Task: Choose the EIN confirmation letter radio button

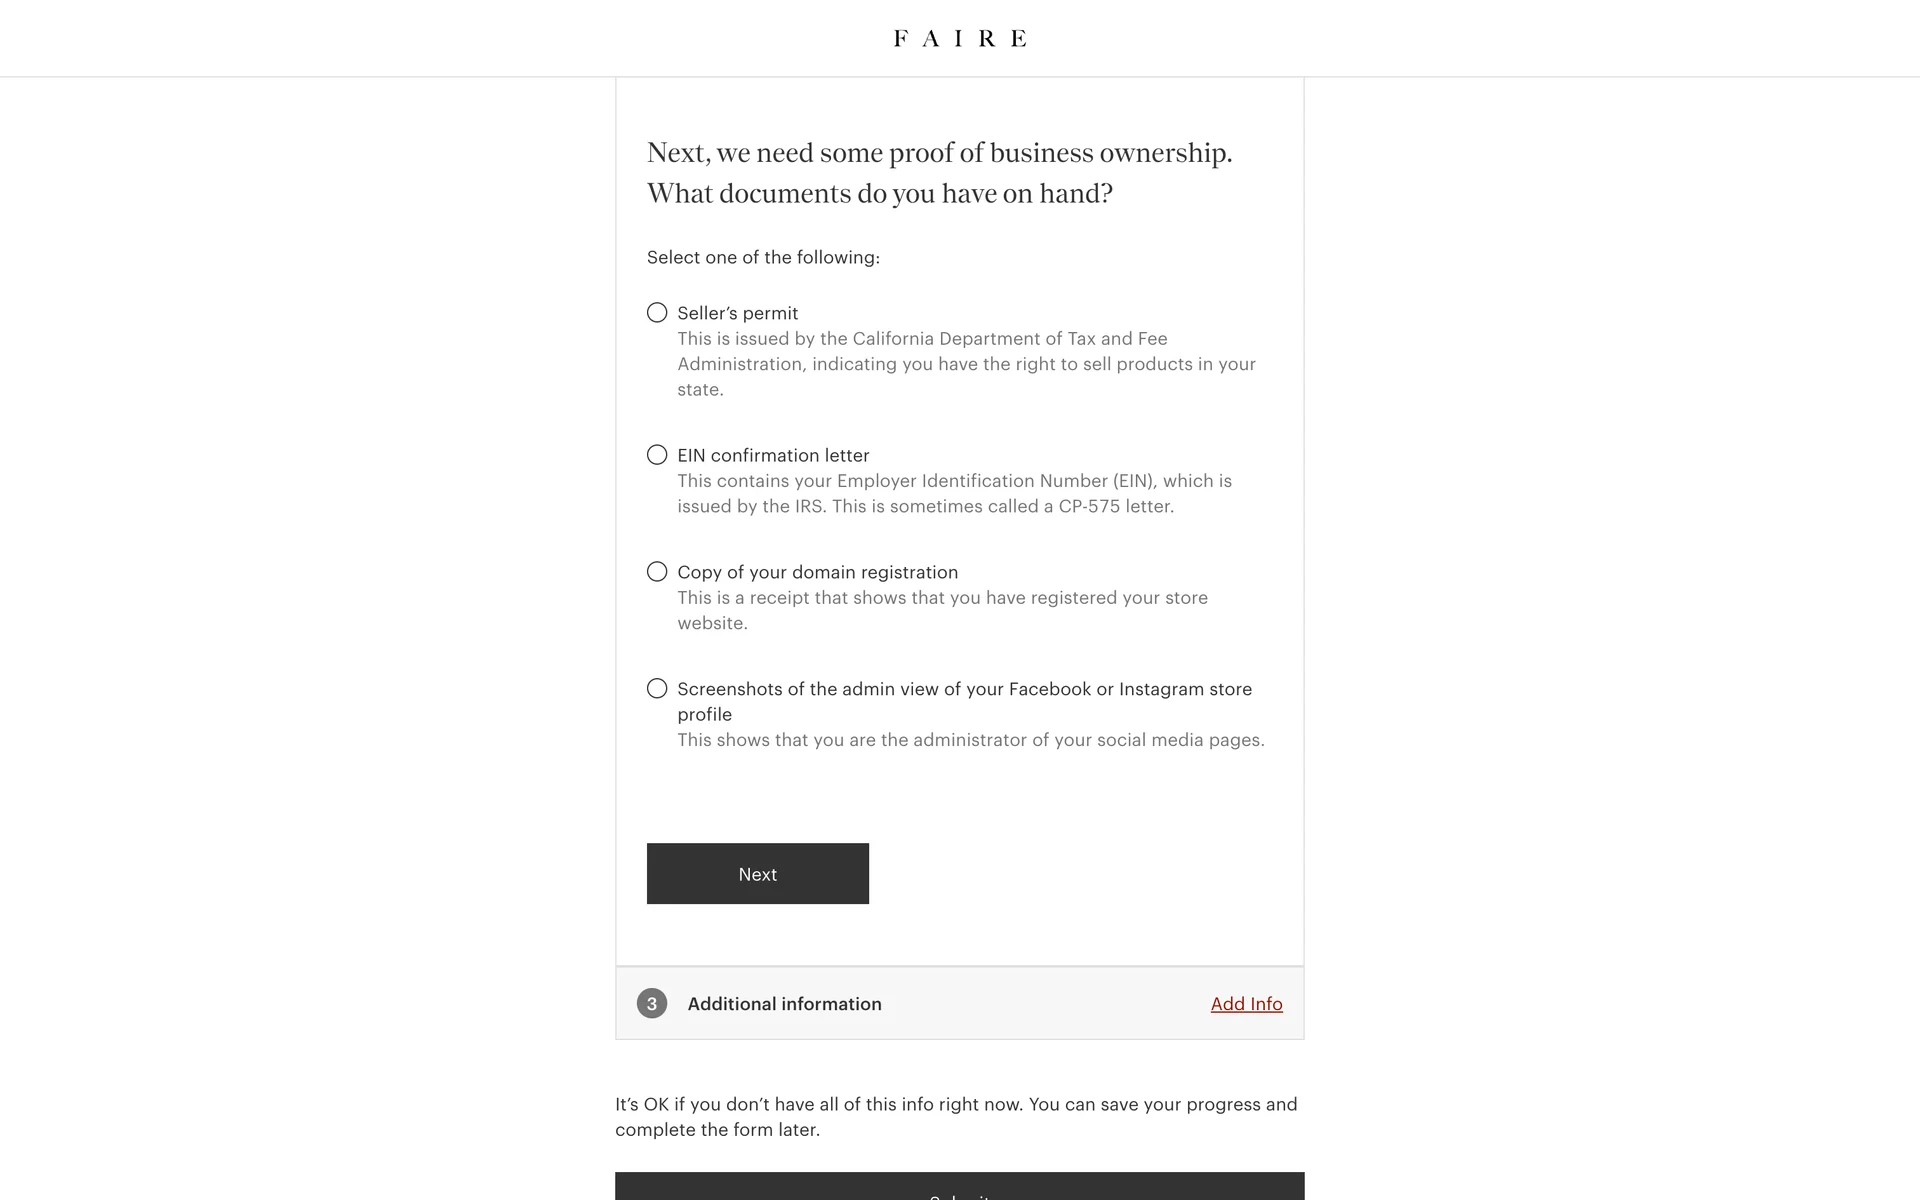Action: tap(657, 455)
